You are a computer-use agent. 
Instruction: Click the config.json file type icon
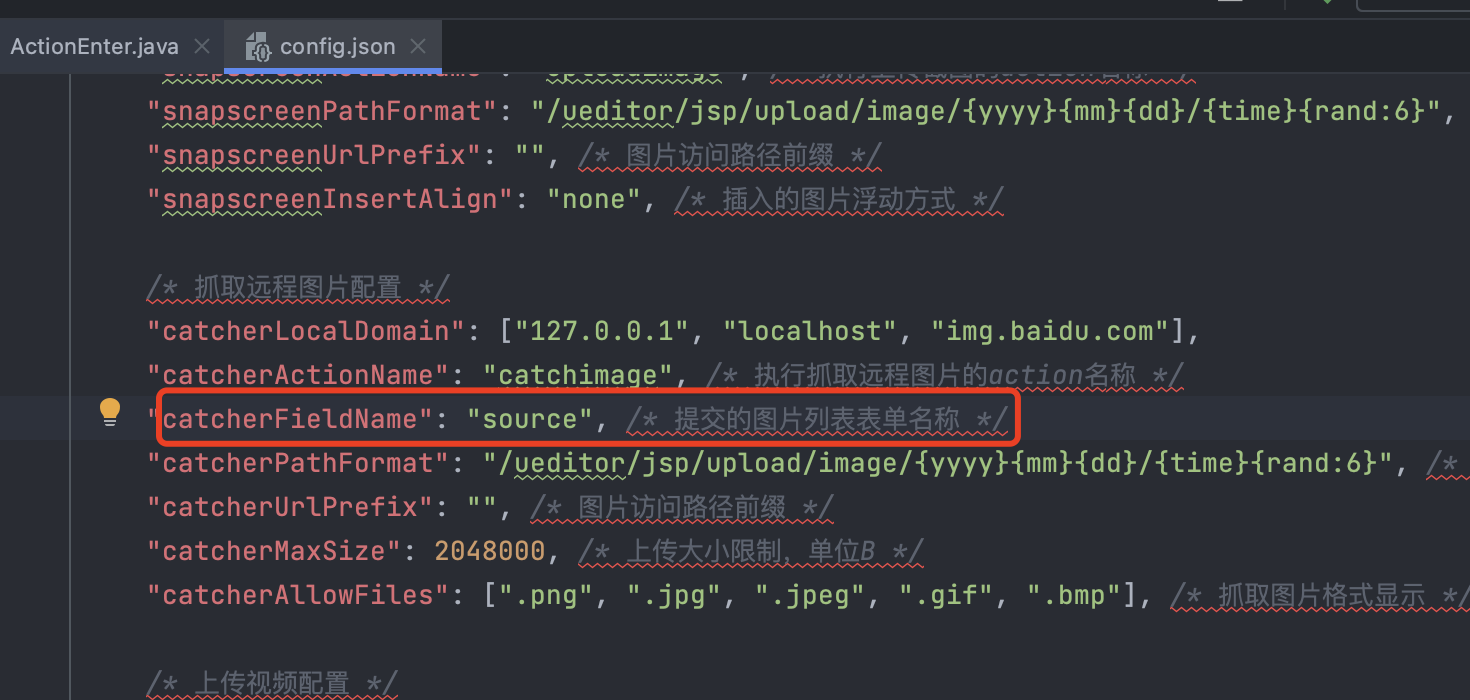[258, 47]
